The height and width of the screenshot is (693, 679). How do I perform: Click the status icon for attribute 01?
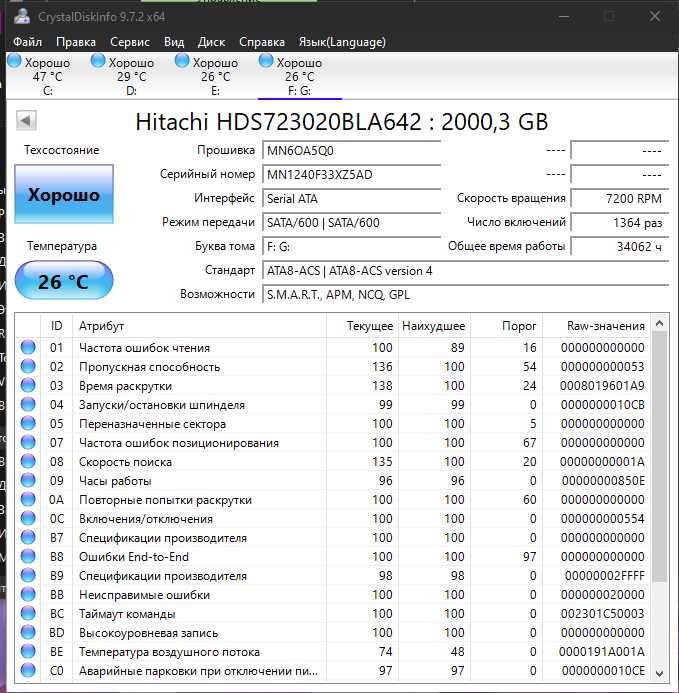coord(28,347)
